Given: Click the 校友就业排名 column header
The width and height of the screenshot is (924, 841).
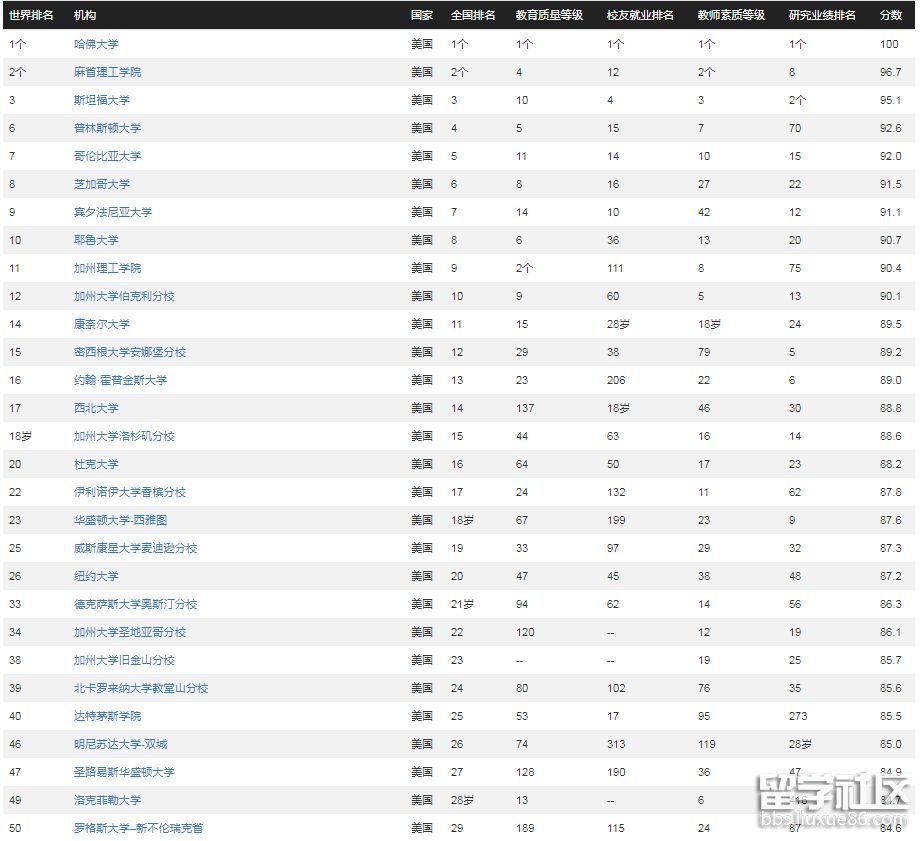Looking at the screenshot, I should pyautogui.click(x=640, y=16).
